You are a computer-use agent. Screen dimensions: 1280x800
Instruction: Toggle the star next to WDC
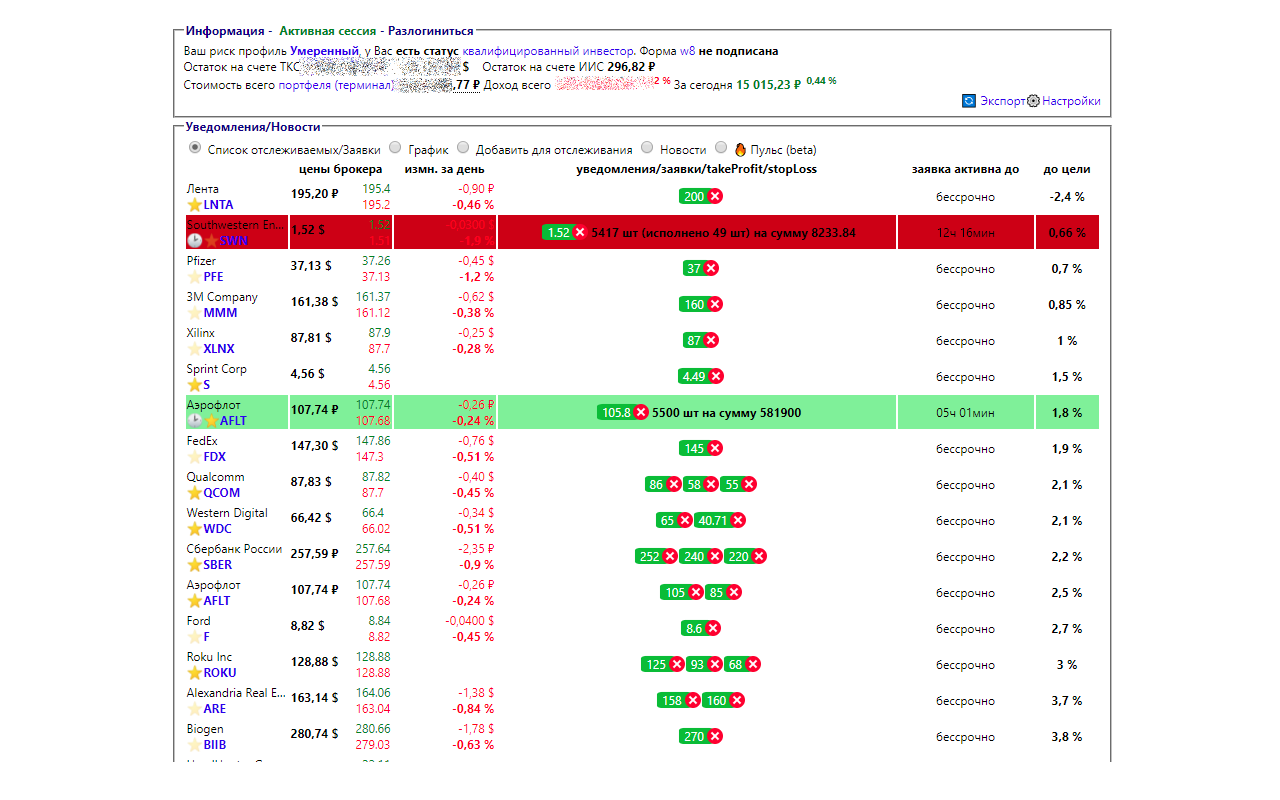[194, 529]
